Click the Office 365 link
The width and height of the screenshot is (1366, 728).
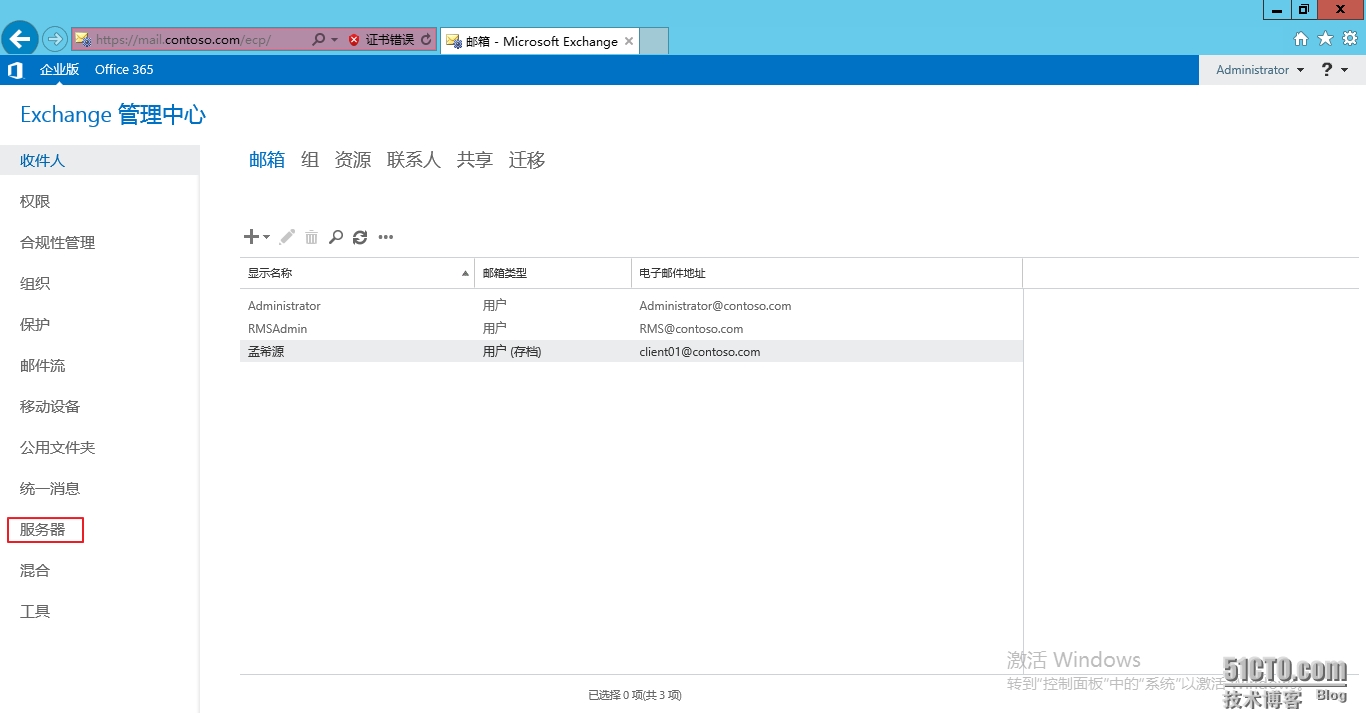124,69
